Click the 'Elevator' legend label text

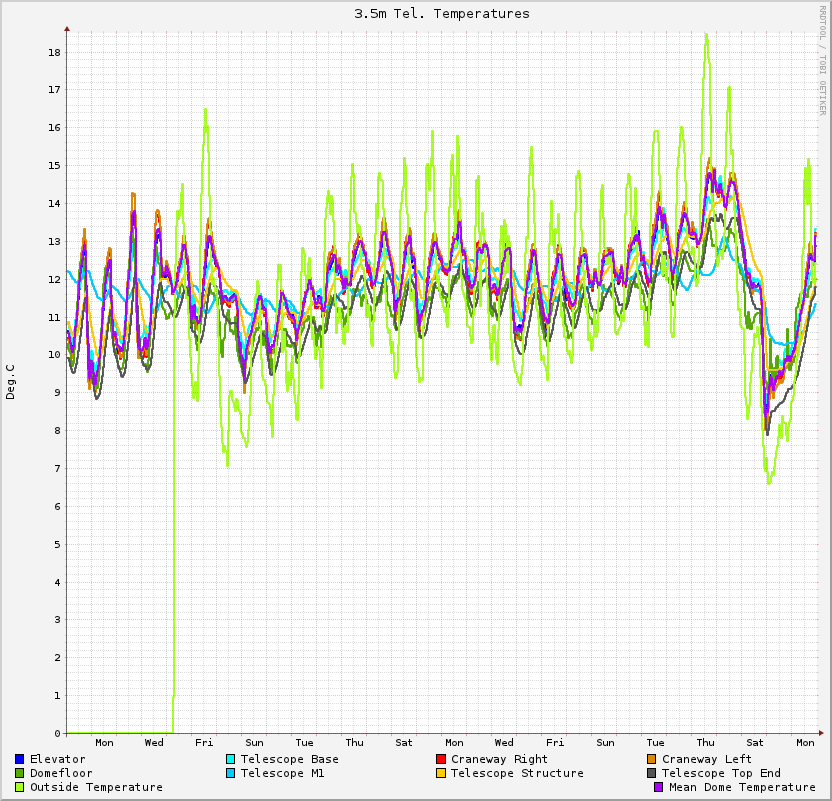click(x=58, y=759)
